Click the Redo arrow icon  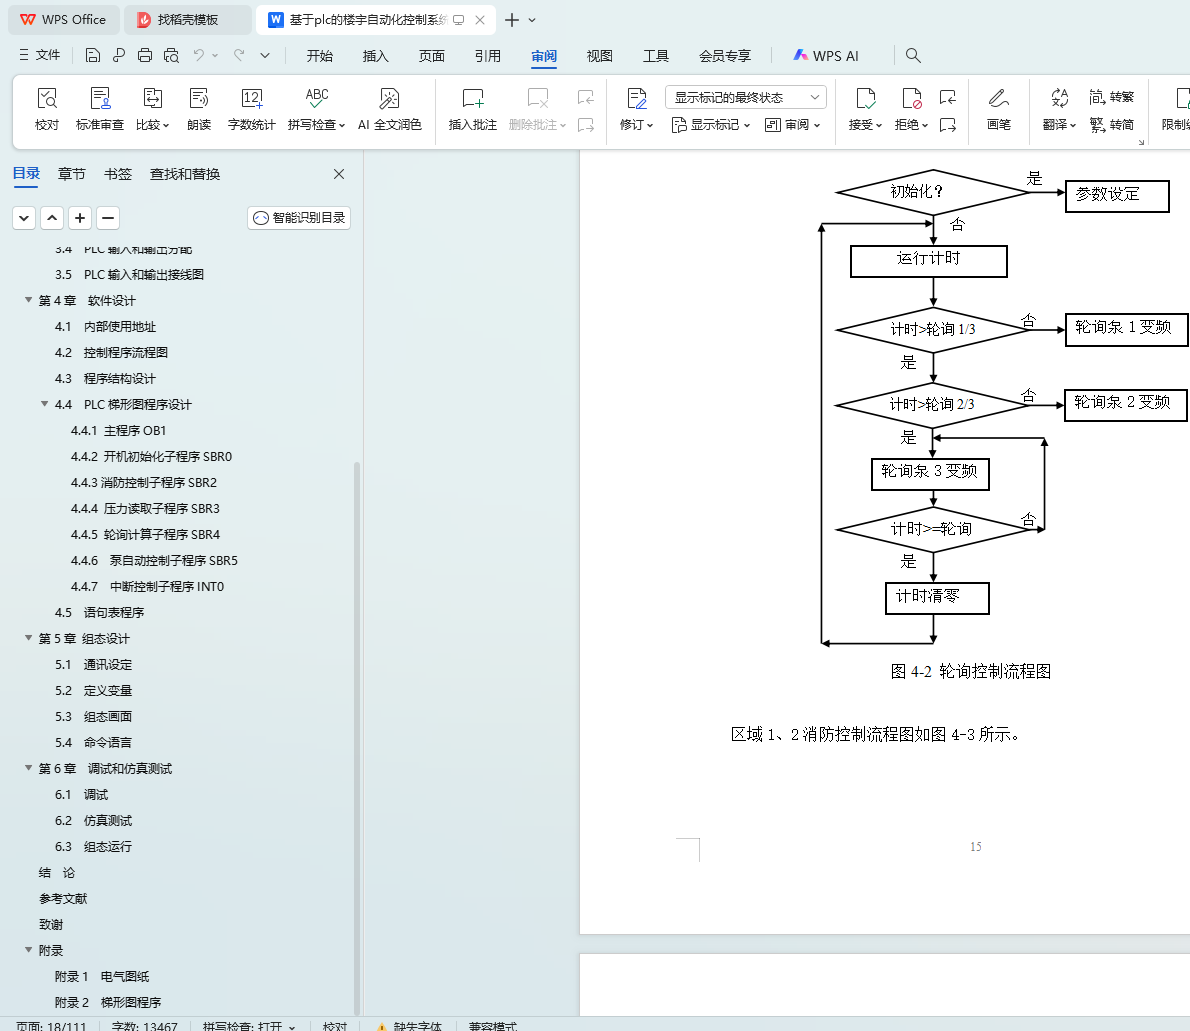(x=239, y=55)
